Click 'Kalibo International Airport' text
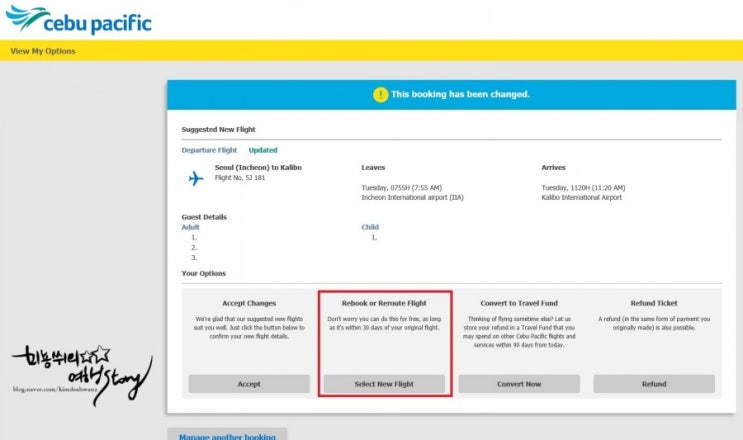Screen dimensions: 743x440 tap(581, 198)
